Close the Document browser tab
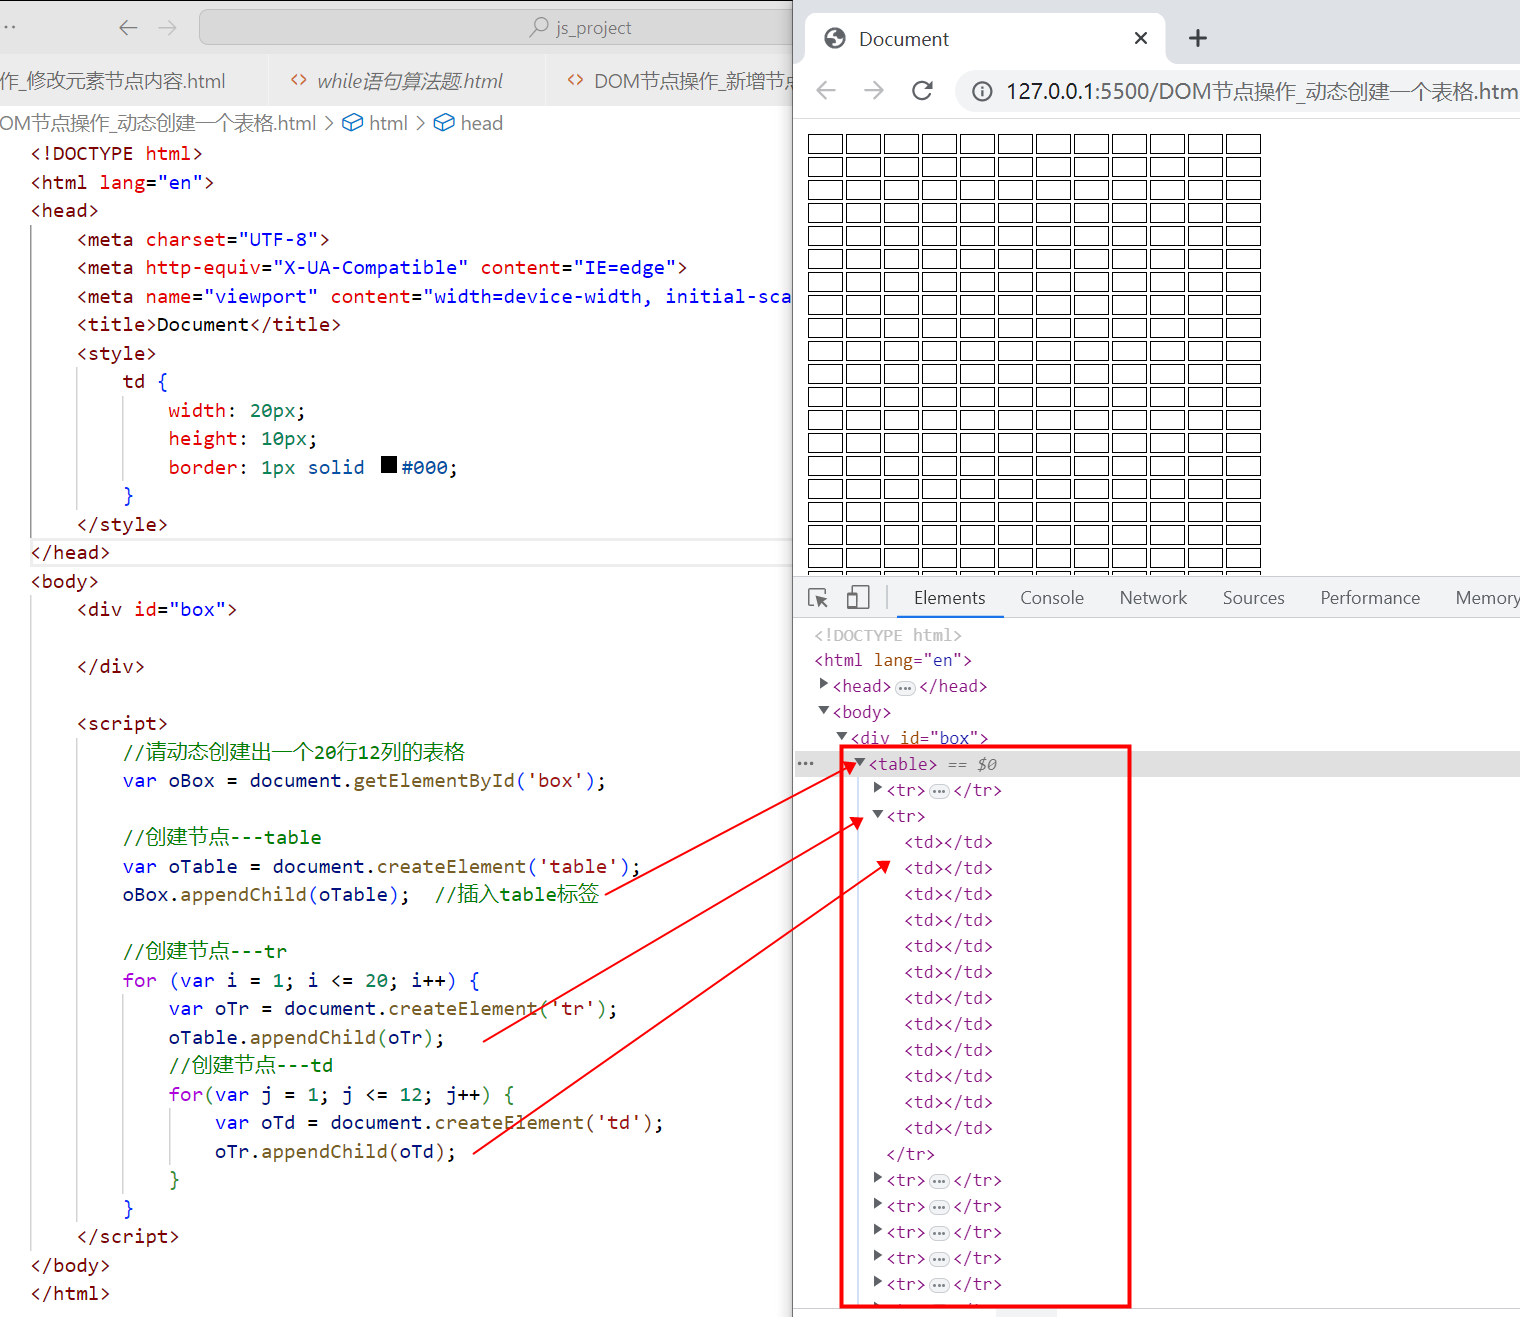 point(1141,38)
